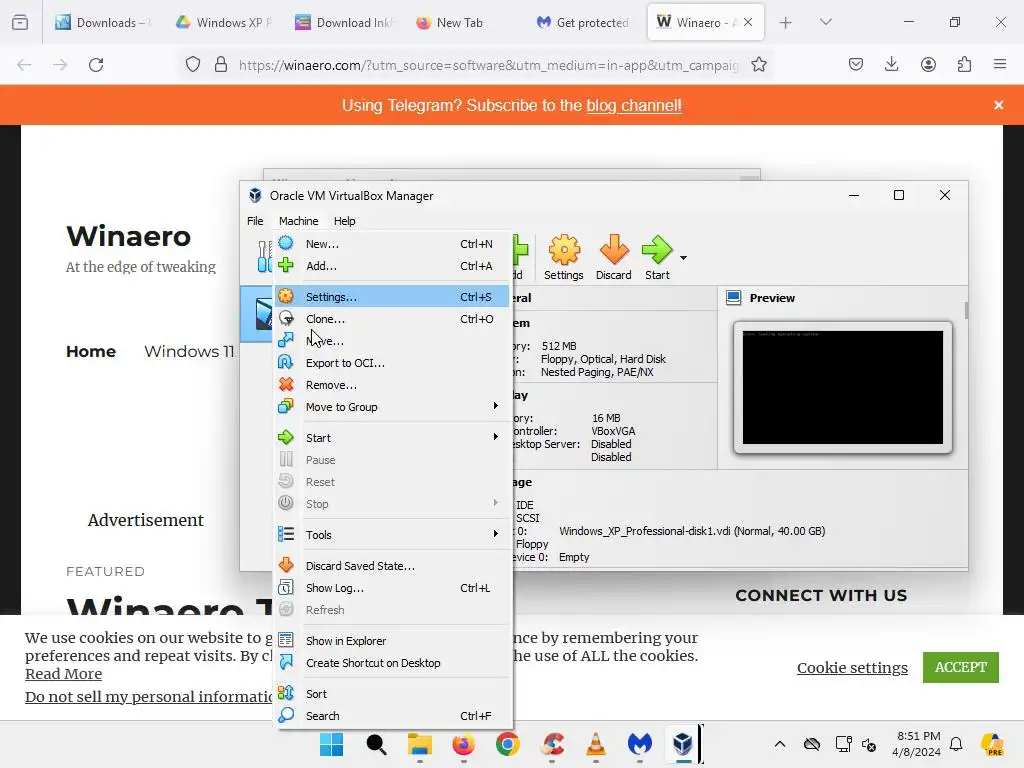Show hidden system tray icons chevron
This screenshot has width=1024, height=768.
click(x=780, y=744)
